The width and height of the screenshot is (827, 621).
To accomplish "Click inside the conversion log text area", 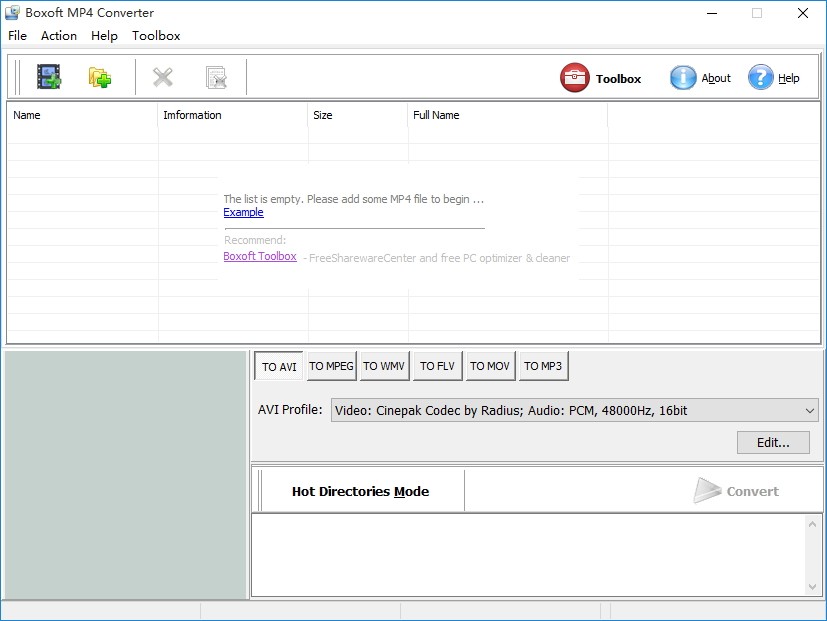I will tap(529, 555).
